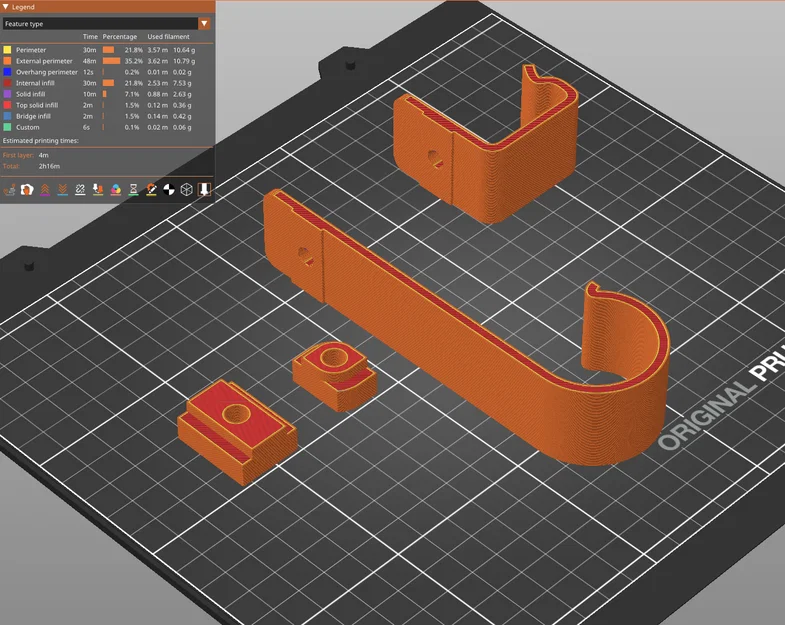785x625 pixels.
Task: Click the External perimeter feature label
Action: click(44, 61)
